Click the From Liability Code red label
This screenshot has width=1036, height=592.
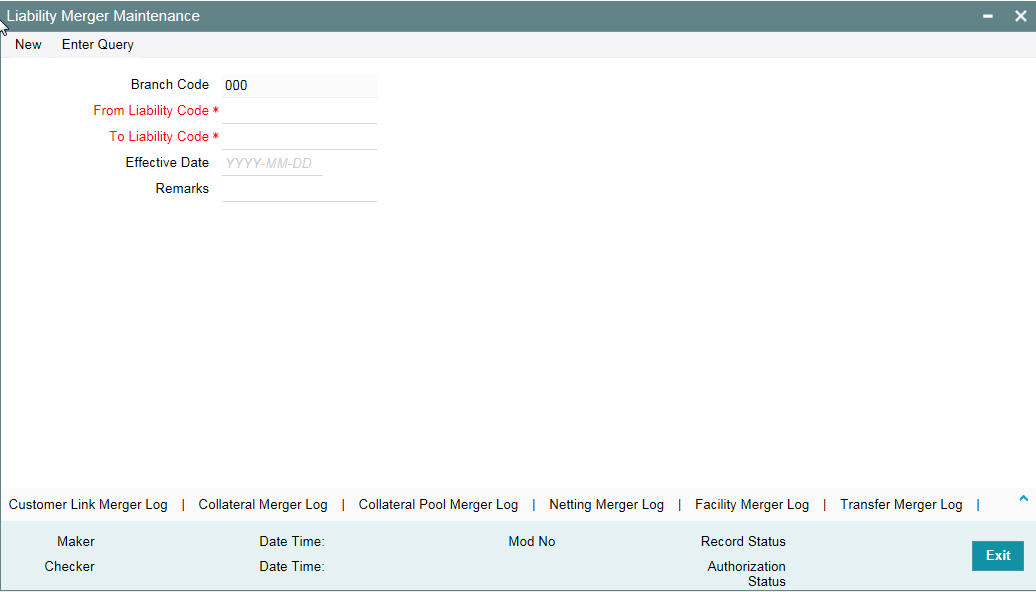(151, 111)
